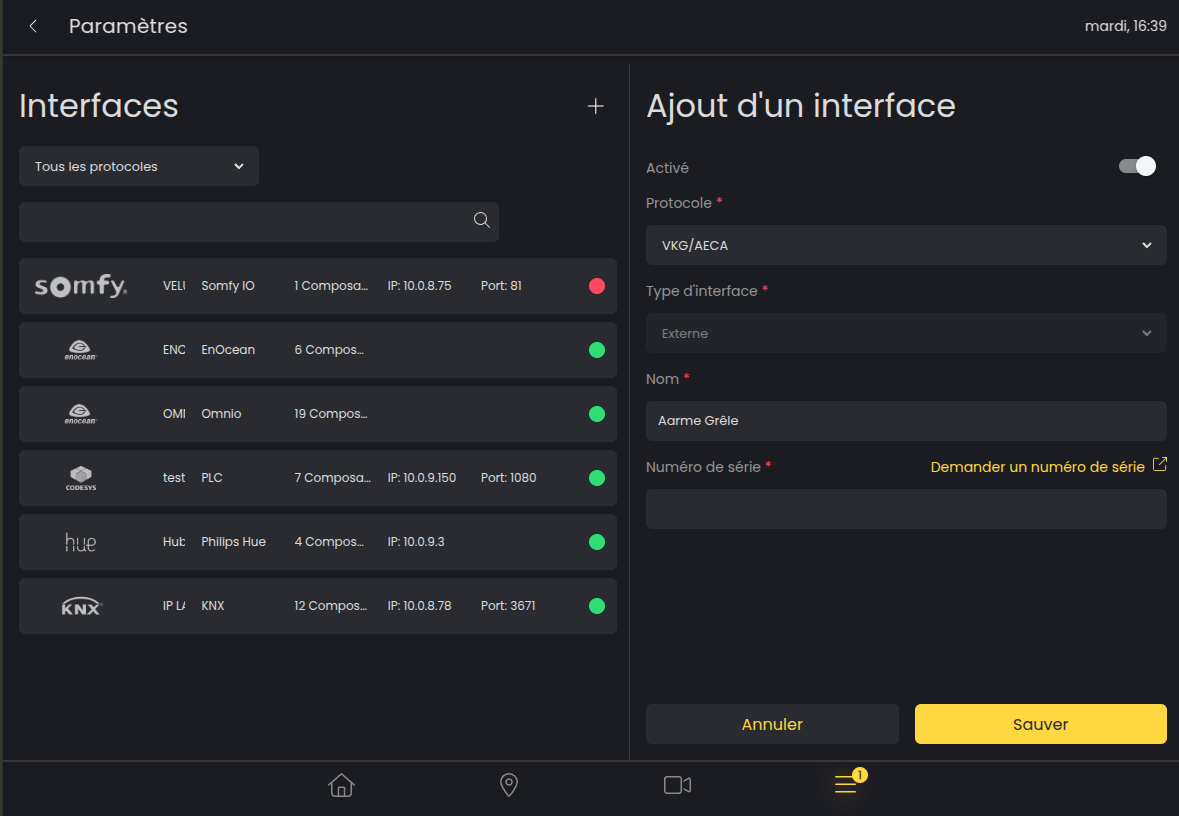Click the KNX logo in interface list

pos(81,606)
